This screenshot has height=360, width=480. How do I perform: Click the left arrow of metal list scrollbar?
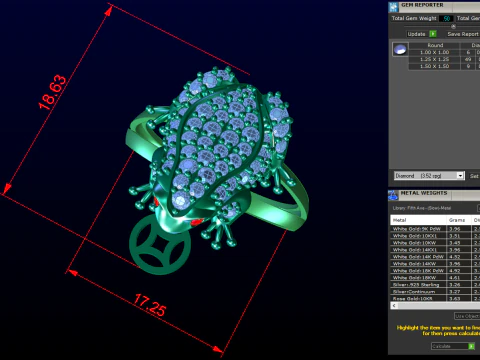394,306
